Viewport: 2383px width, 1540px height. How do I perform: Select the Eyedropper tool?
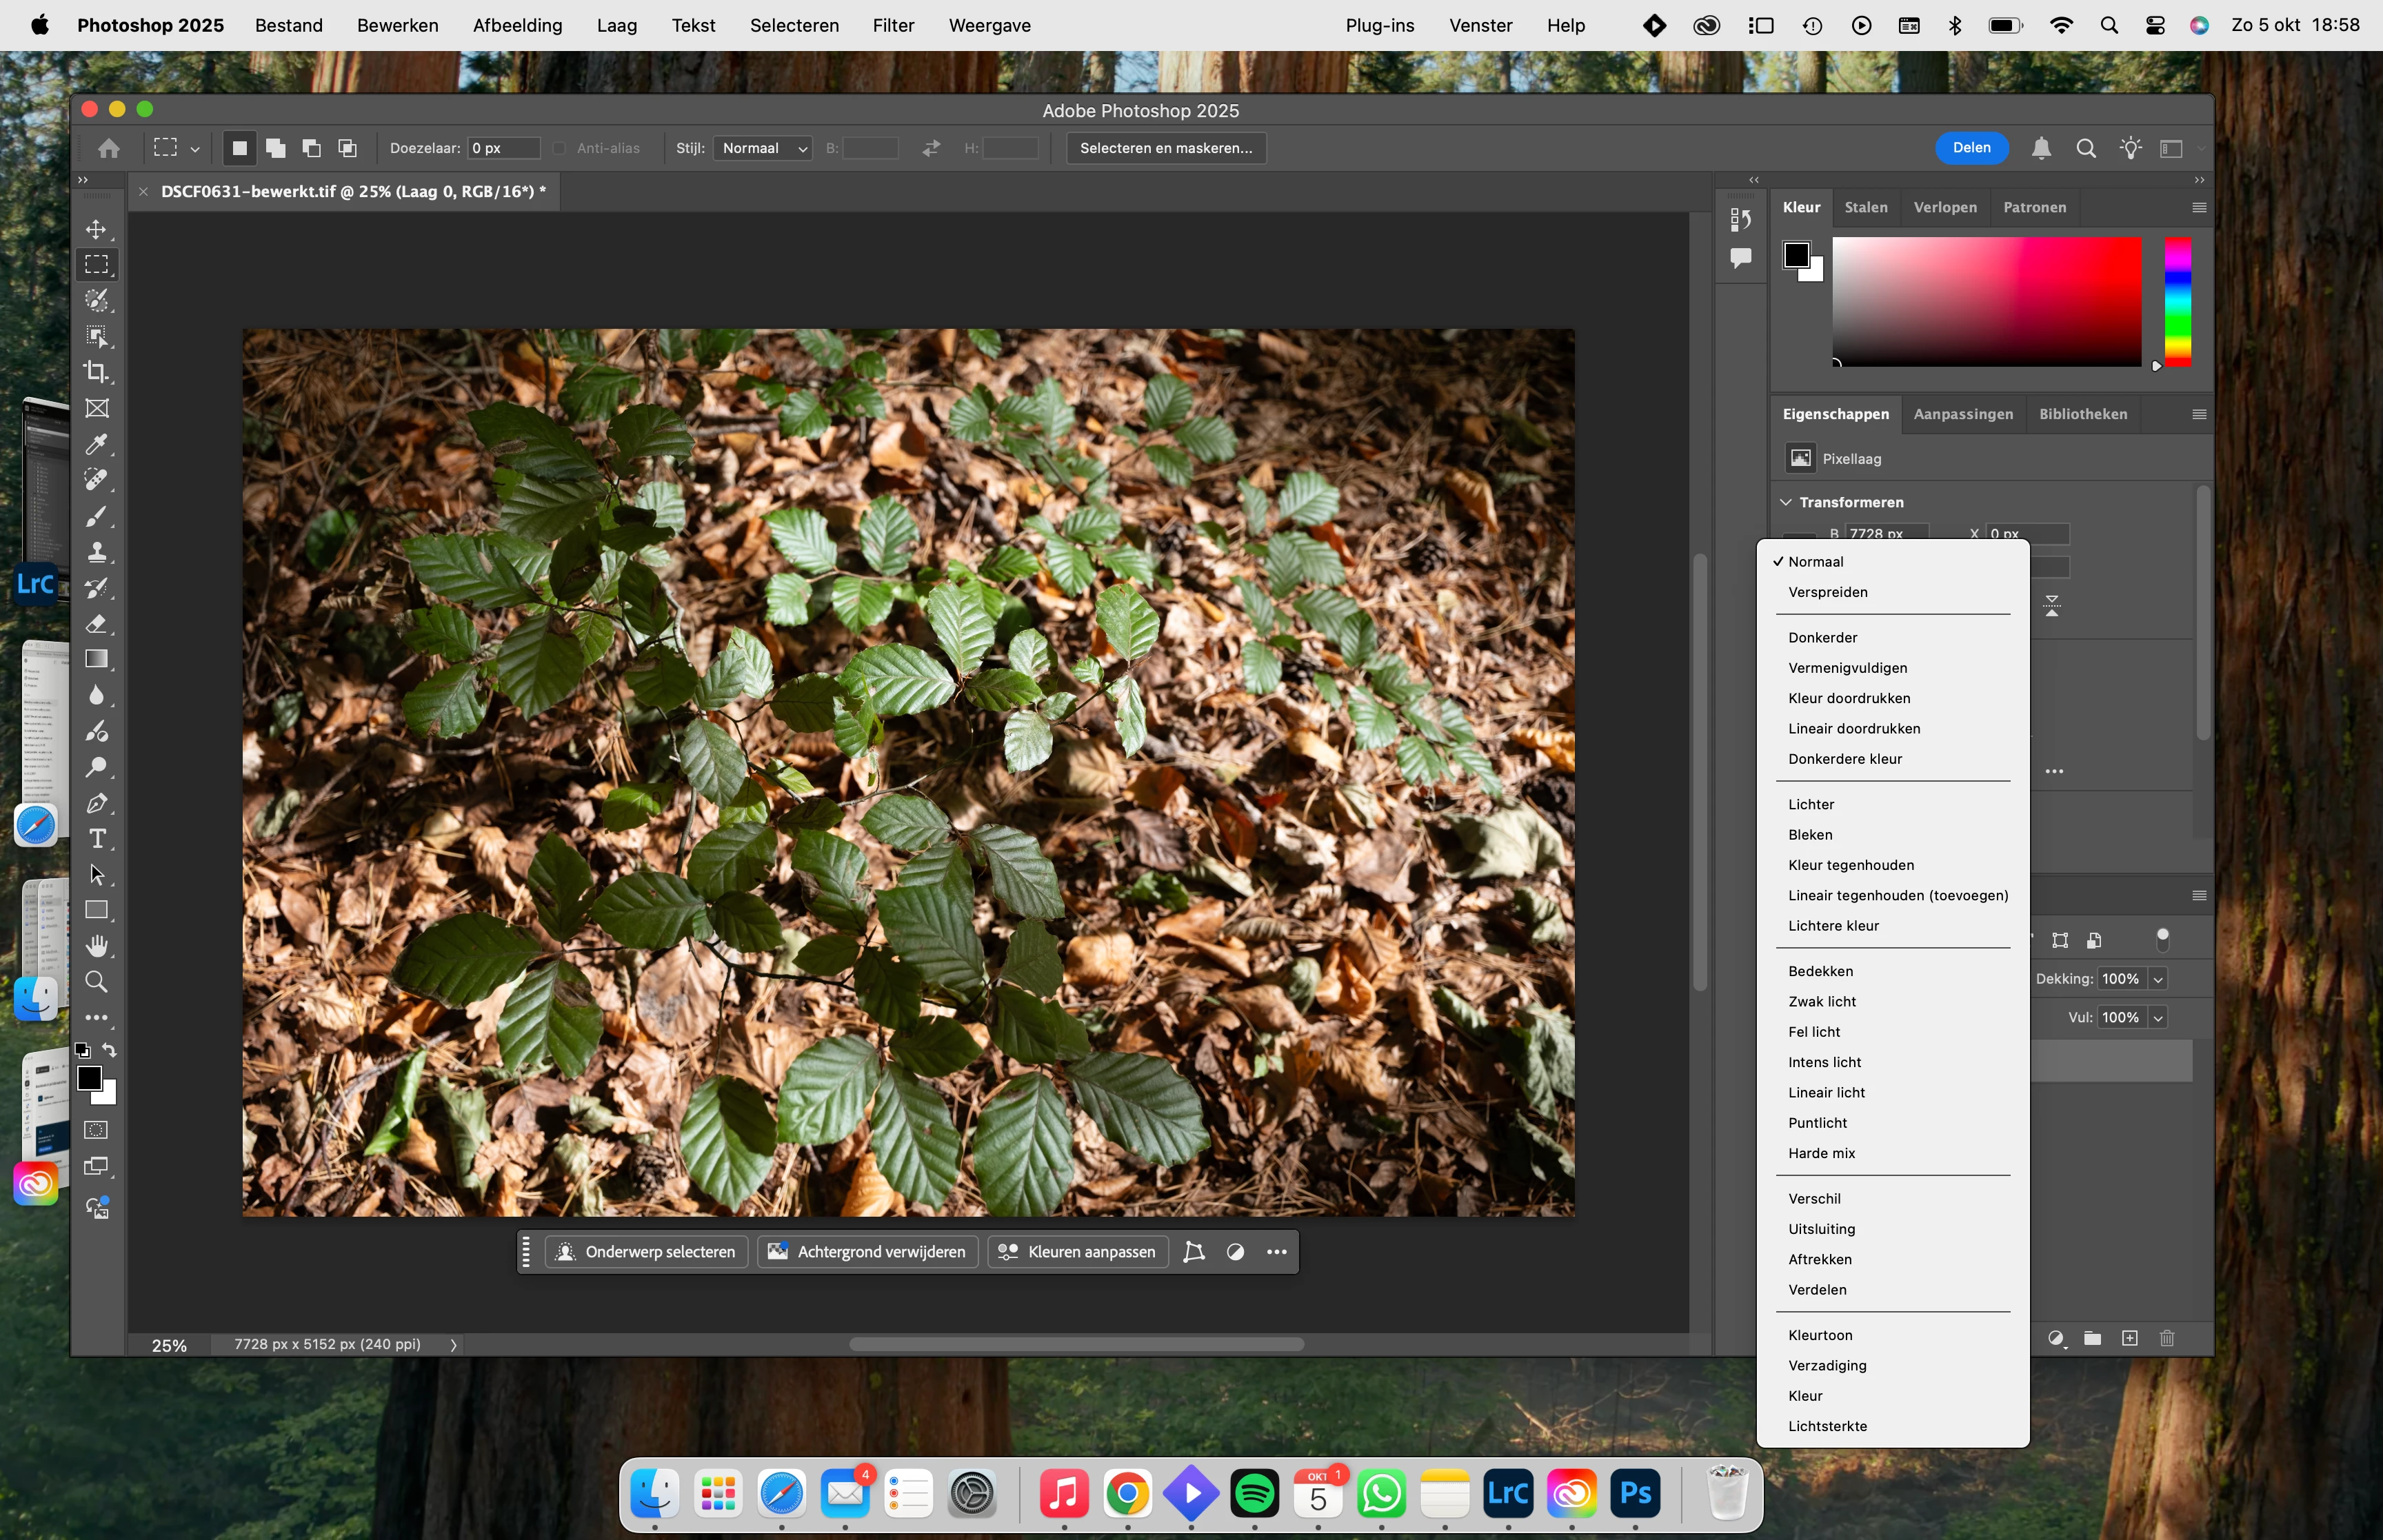97,444
